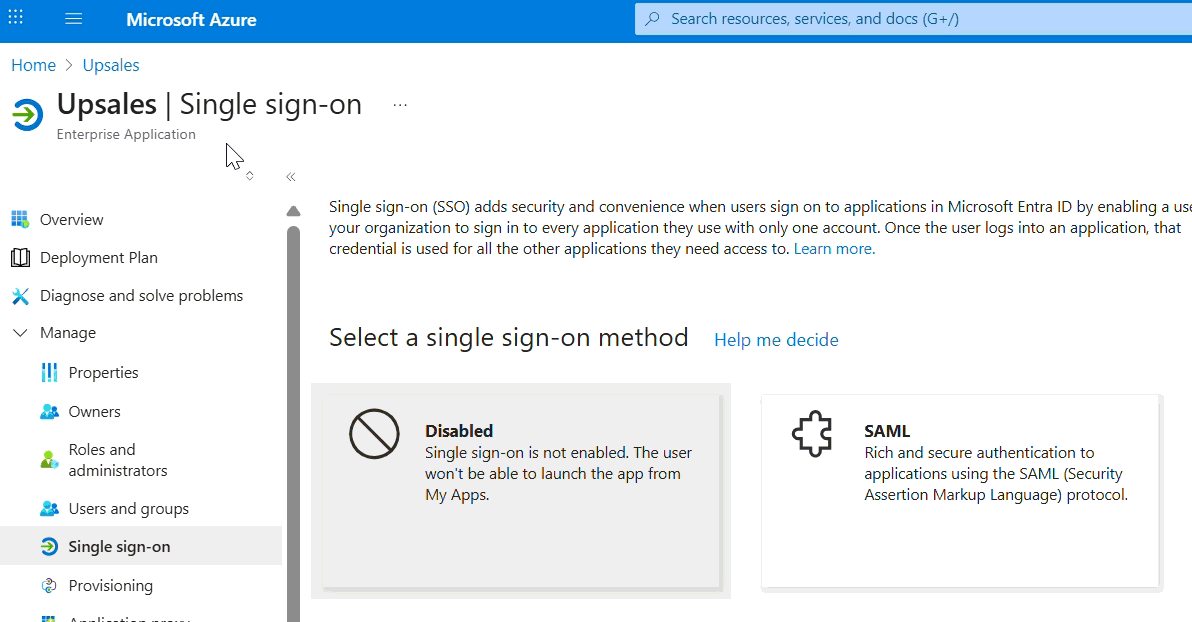Click the sidebar scrollbar up arrow
This screenshot has width=1192, height=622.
(x=293, y=211)
